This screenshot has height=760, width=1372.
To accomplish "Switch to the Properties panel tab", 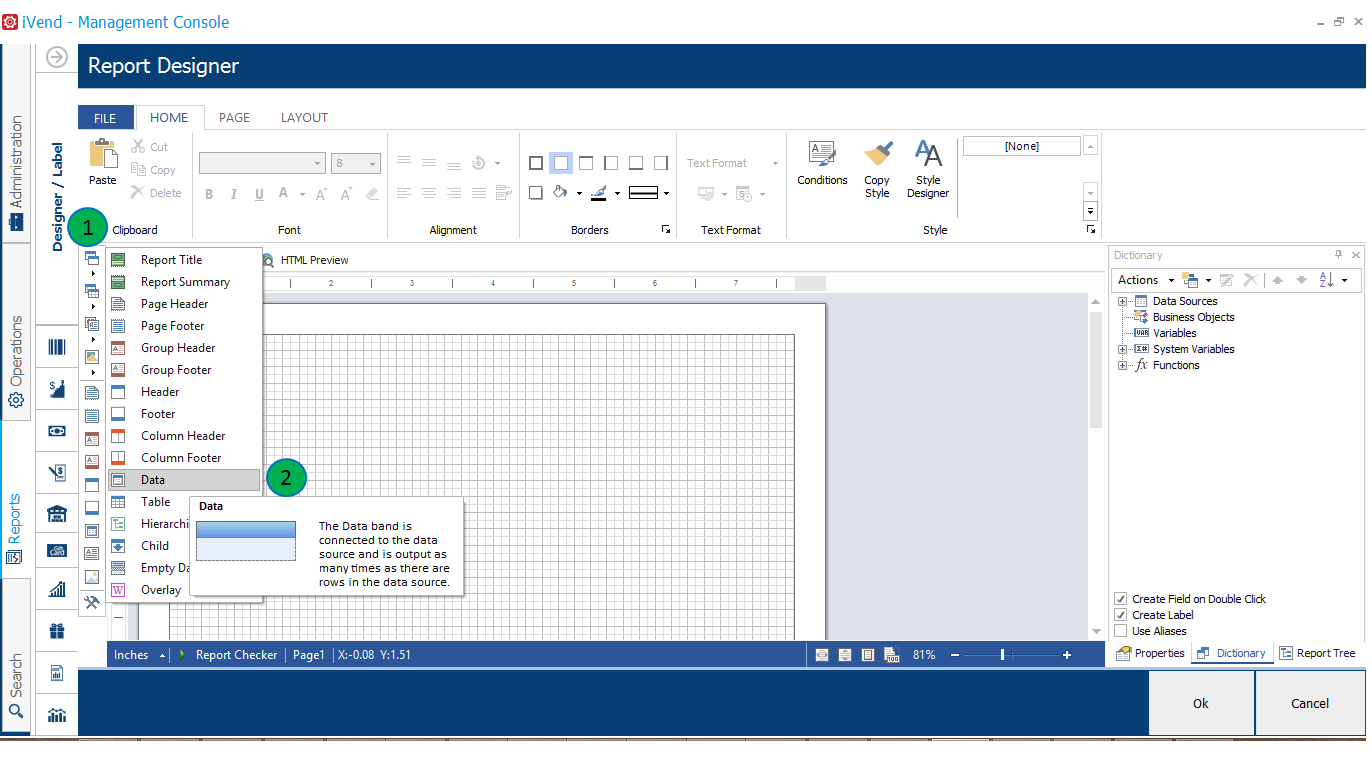I will [1150, 653].
